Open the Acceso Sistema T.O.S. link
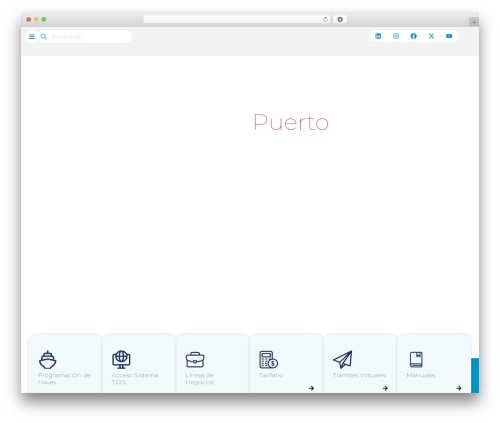The image size is (500, 423). pos(135,379)
